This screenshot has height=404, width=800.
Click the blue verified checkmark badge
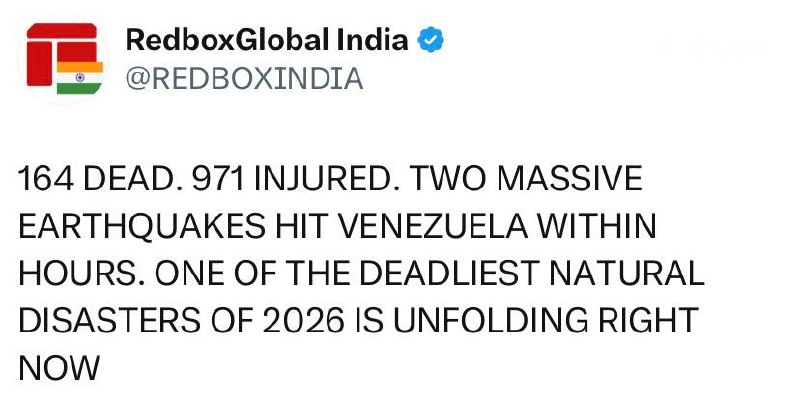(x=431, y=40)
